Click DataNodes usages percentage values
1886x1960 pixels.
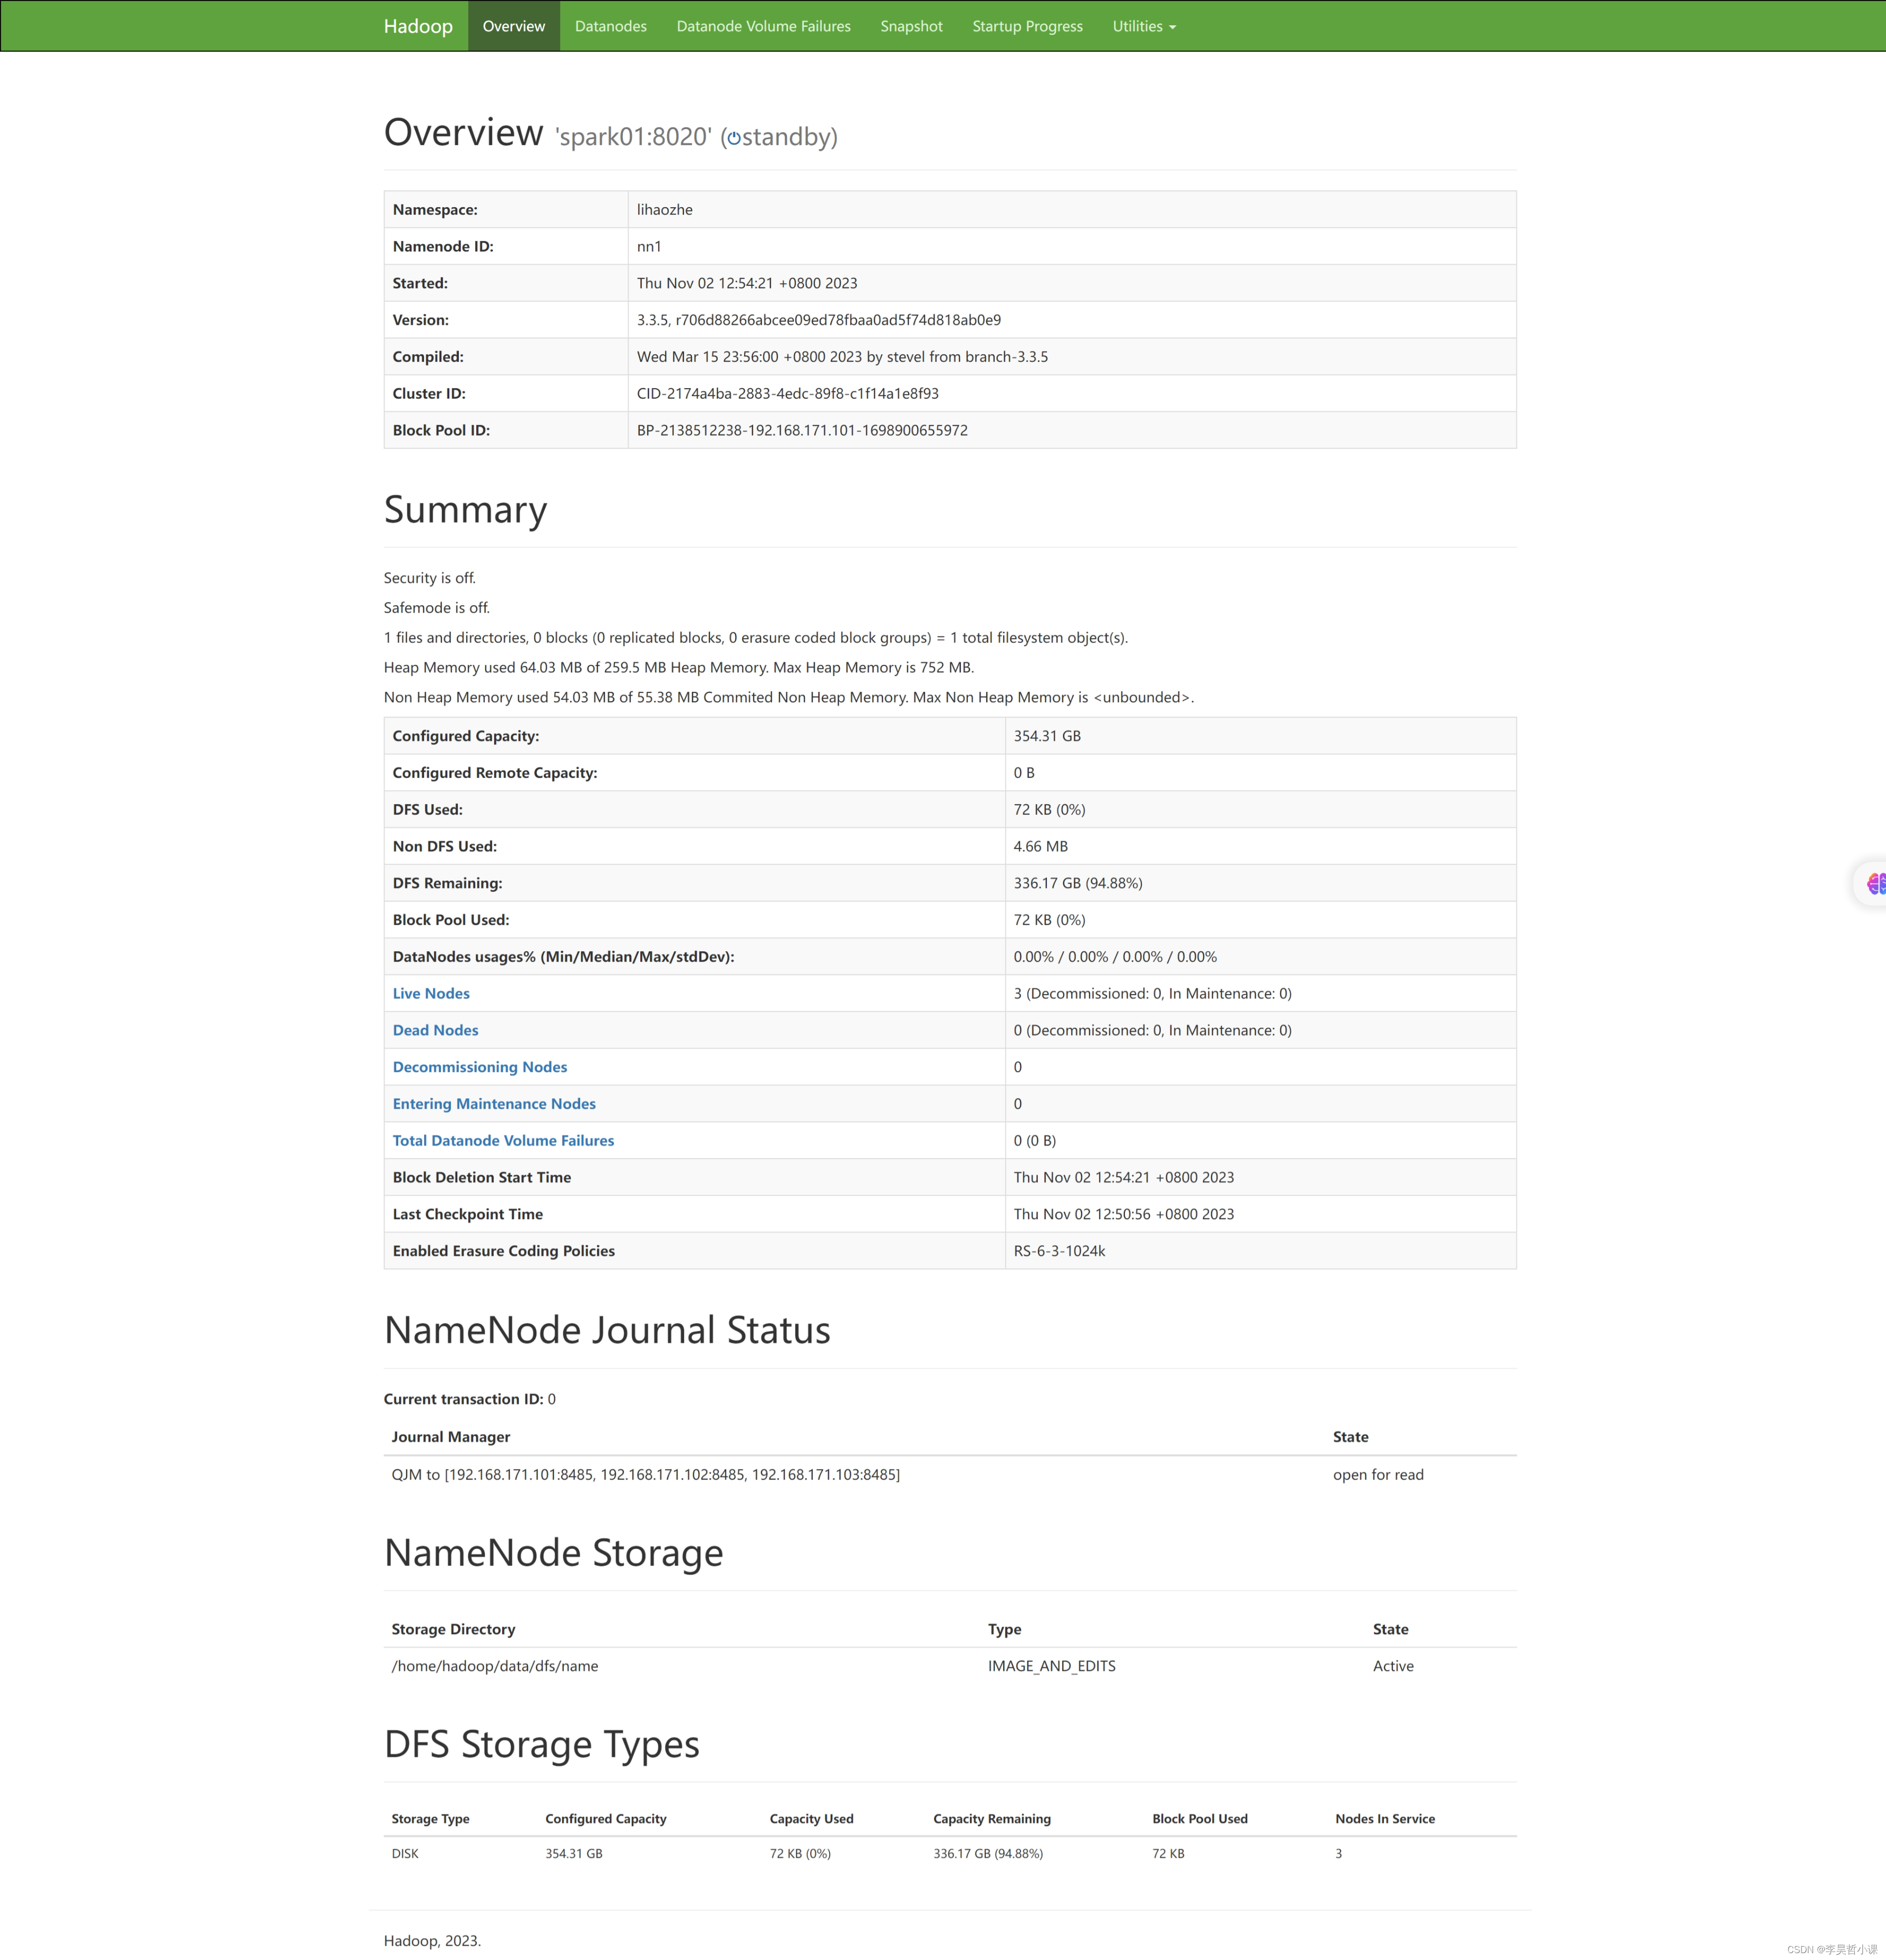pyautogui.click(x=1115, y=957)
